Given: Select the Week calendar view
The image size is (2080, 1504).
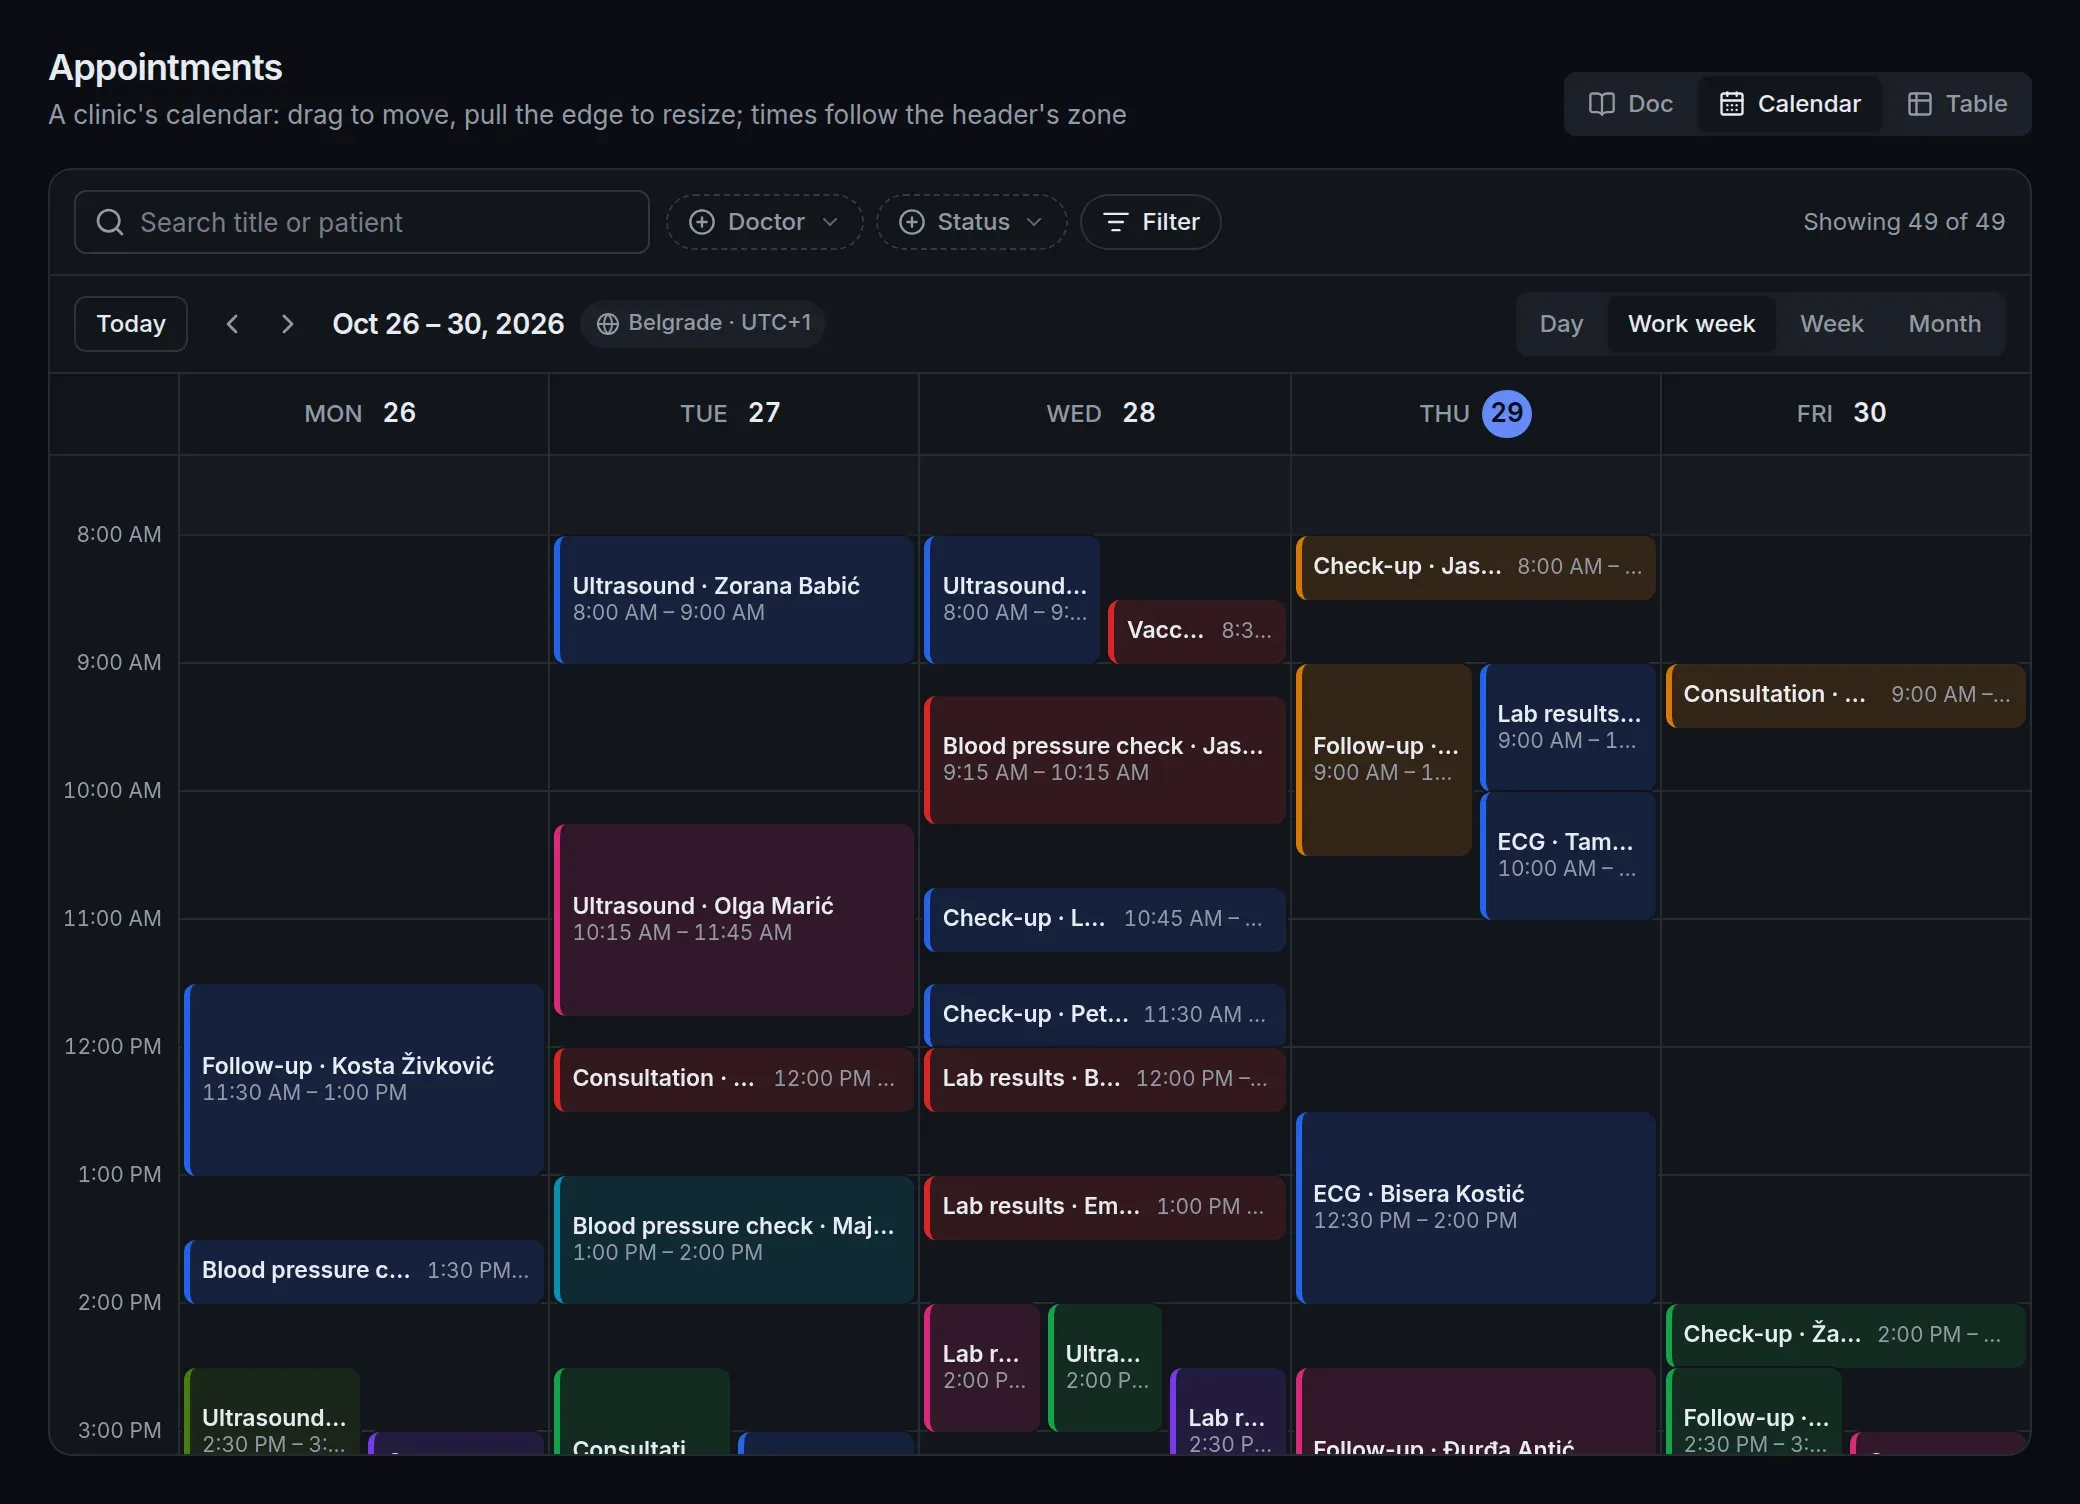Looking at the screenshot, I should click(1831, 324).
